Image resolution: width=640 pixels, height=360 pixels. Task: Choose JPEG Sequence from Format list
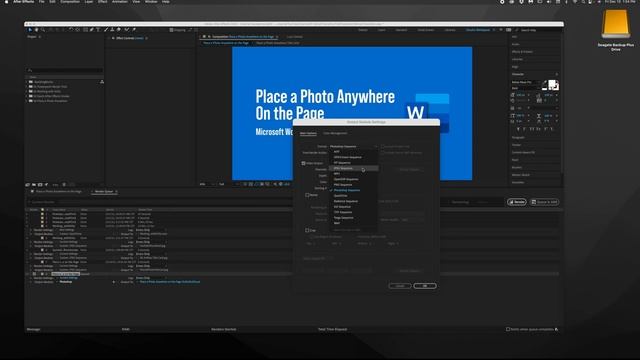pyautogui.click(x=353, y=168)
